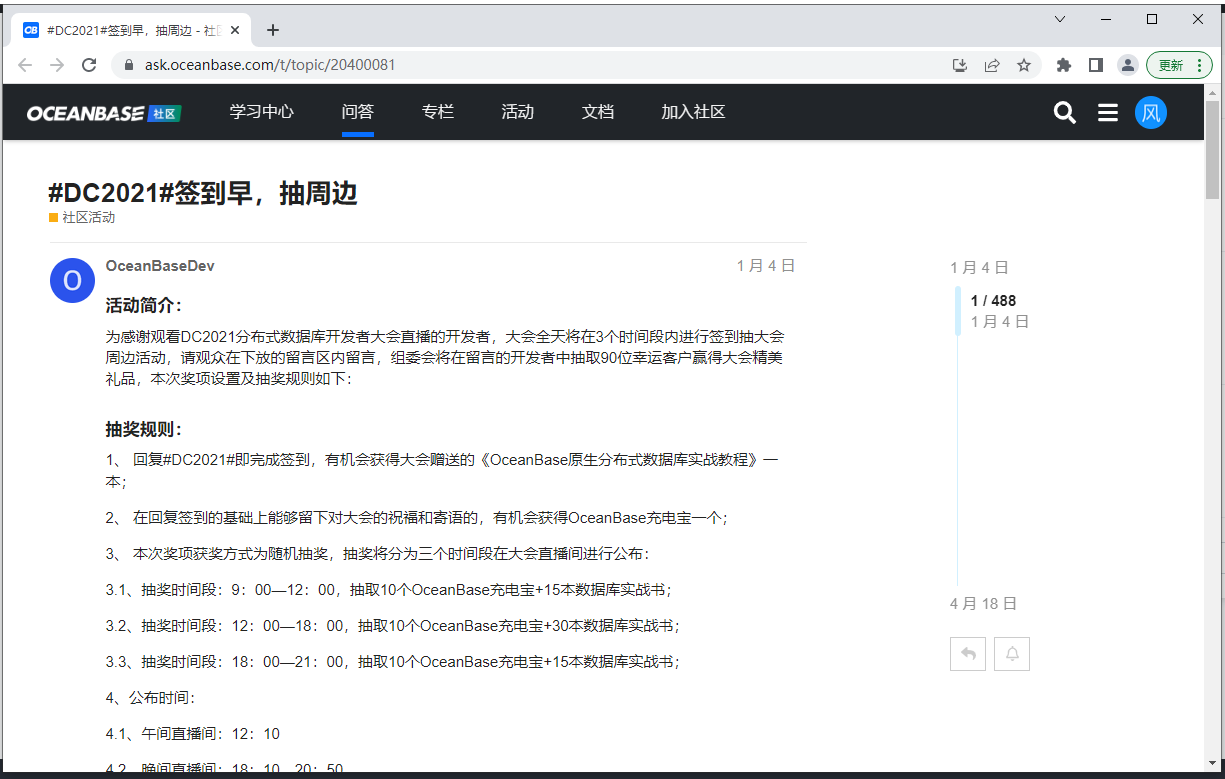Click the padlock site info icon

point(128,65)
